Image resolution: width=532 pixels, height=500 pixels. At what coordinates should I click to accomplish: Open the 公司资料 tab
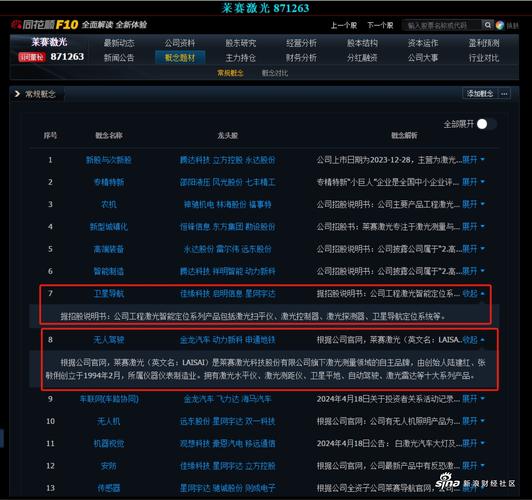180,43
